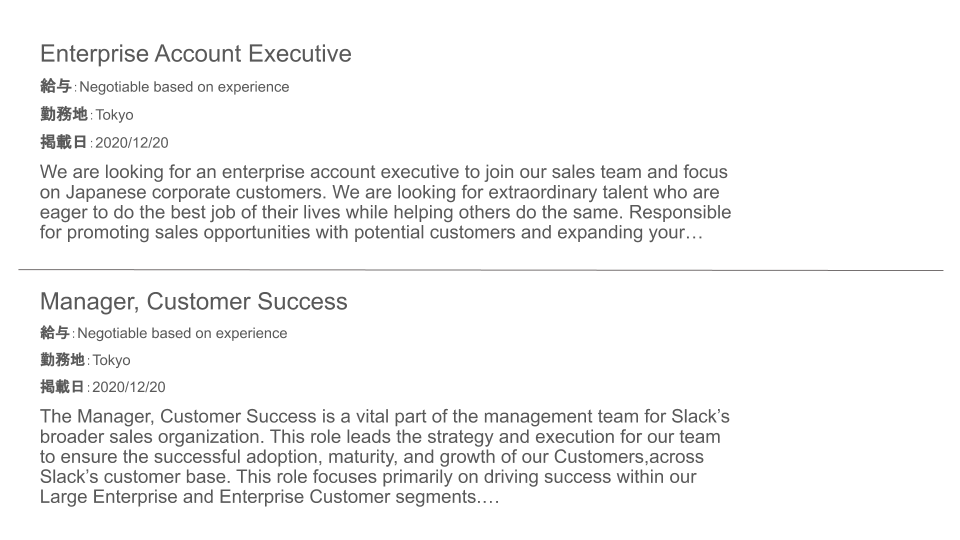Click the 給与 label in the first listing
Viewport: 960px width, 540px height.
[x=56, y=86]
